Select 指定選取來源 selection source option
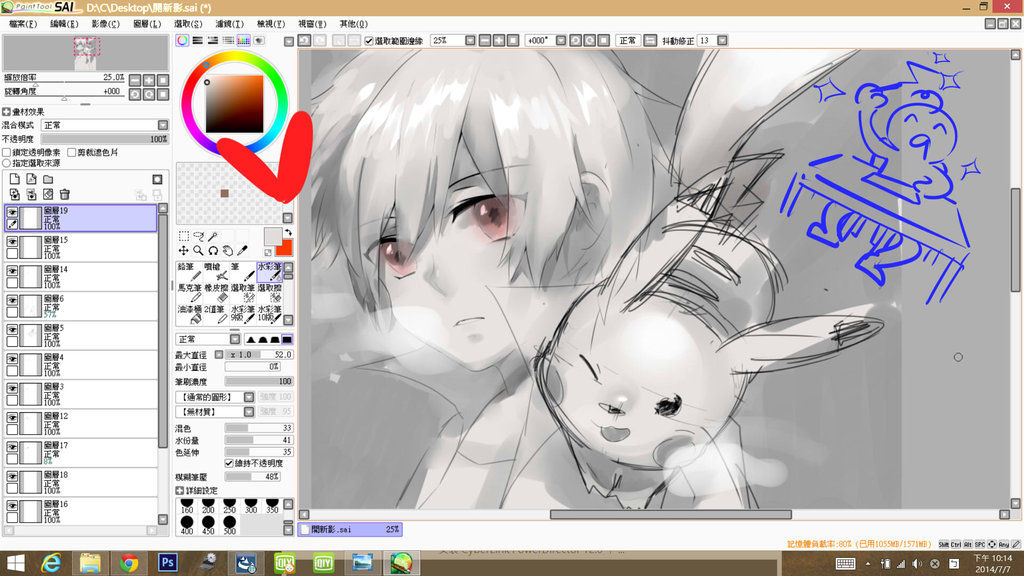1024x576 pixels. (7, 163)
